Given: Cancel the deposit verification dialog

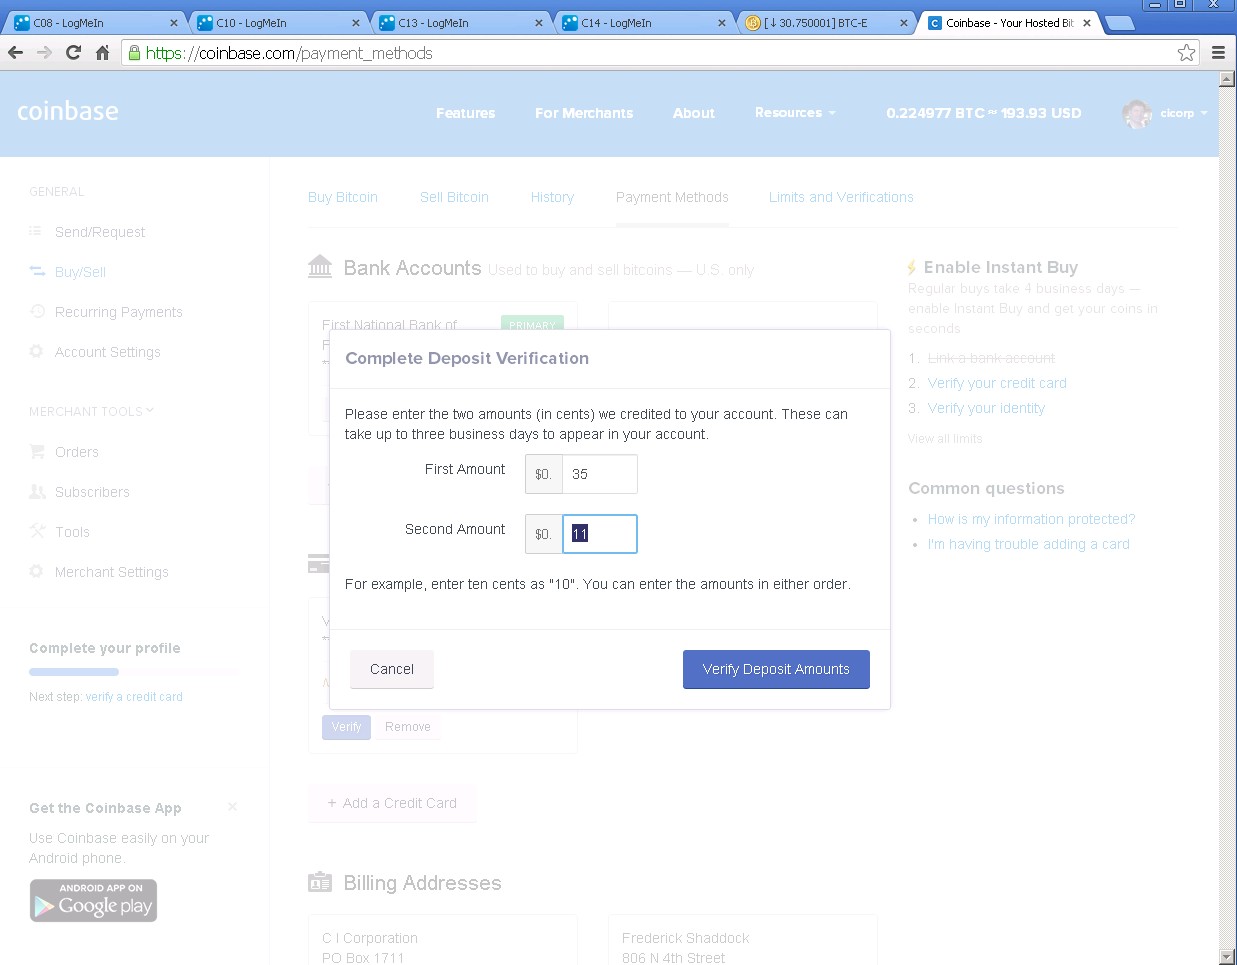Looking at the screenshot, I should pos(392,669).
